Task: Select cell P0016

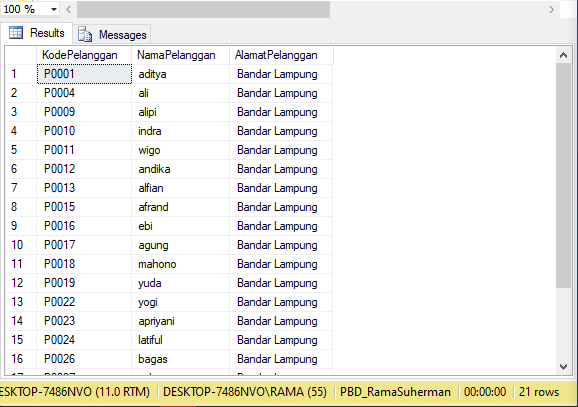Action: pos(84,226)
